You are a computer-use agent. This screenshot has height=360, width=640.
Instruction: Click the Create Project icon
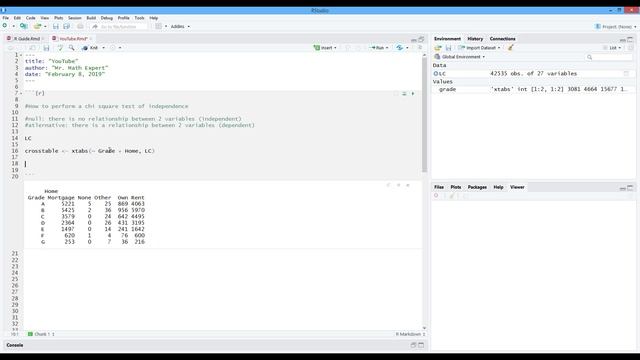tap(24, 26)
